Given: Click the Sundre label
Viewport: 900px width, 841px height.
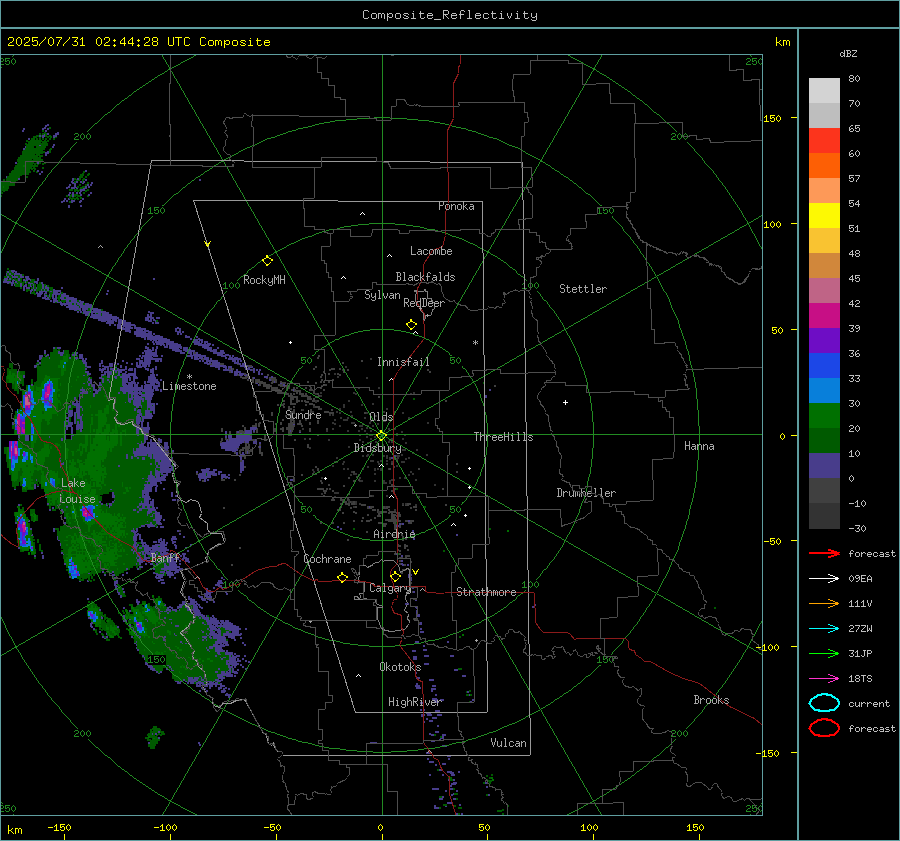Looking at the screenshot, I should pos(303,414).
